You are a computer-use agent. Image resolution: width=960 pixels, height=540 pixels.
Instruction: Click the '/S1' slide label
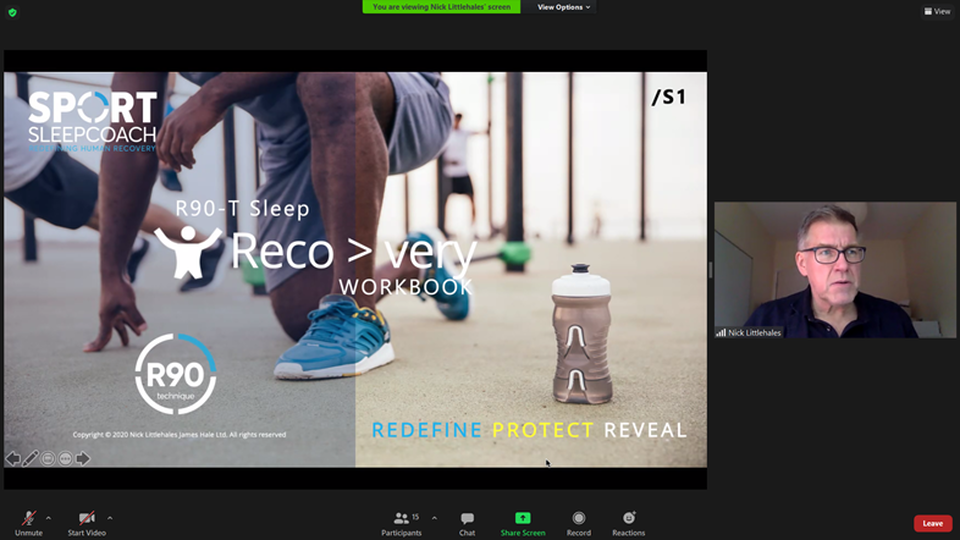click(x=669, y=97)
